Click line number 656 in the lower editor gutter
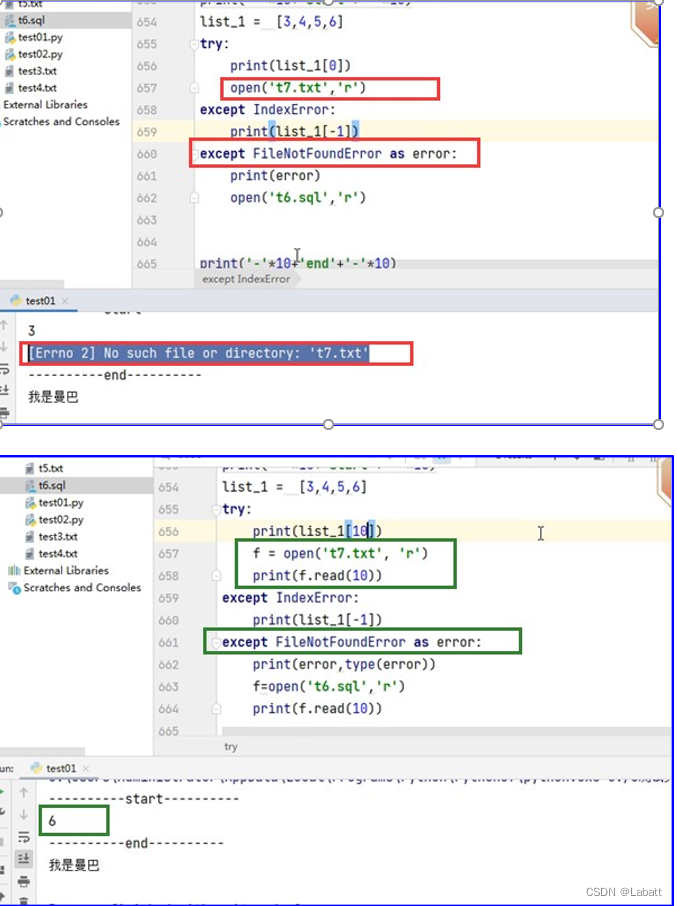677x906 pixels. coord(168,532)
